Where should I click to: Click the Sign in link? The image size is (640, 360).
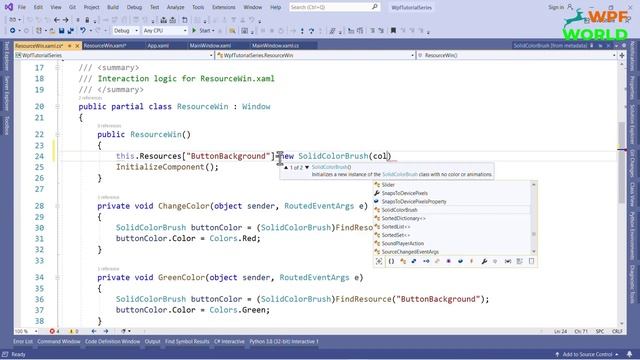[x=556, y=7]
